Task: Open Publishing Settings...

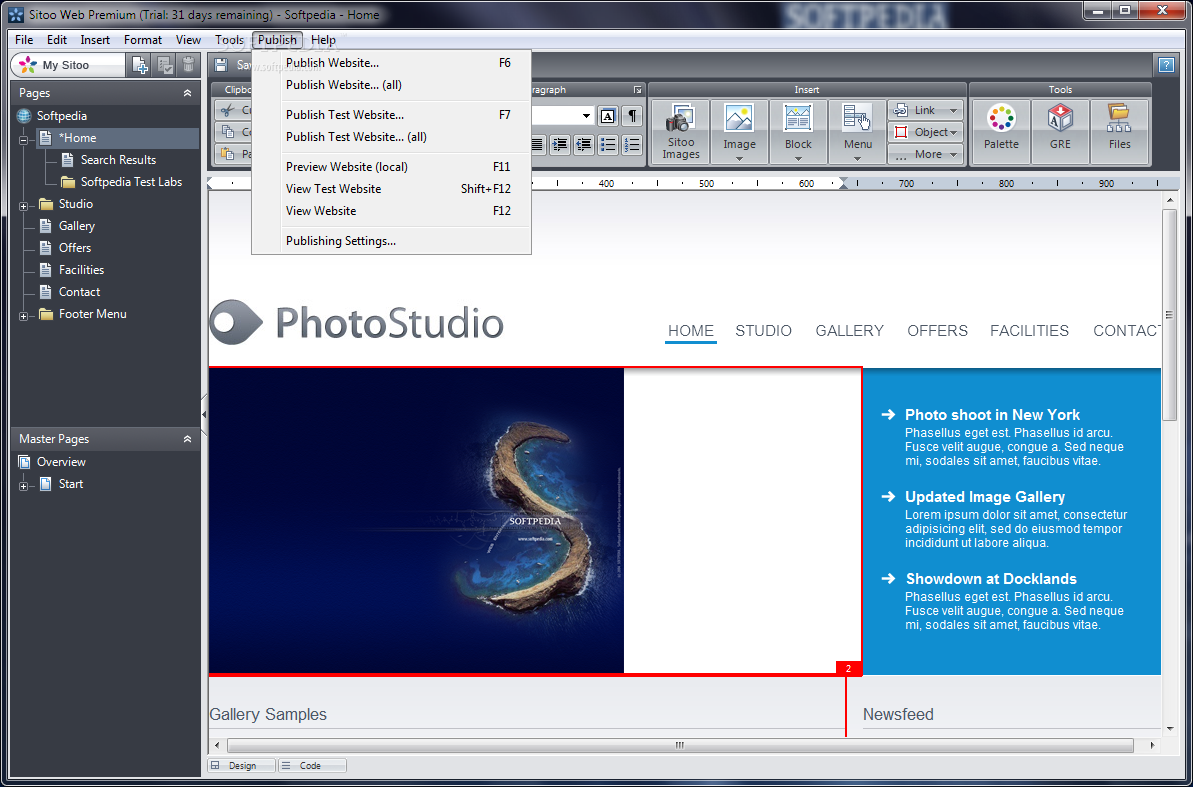Action: pyautogui.click(x=391, y=241)
